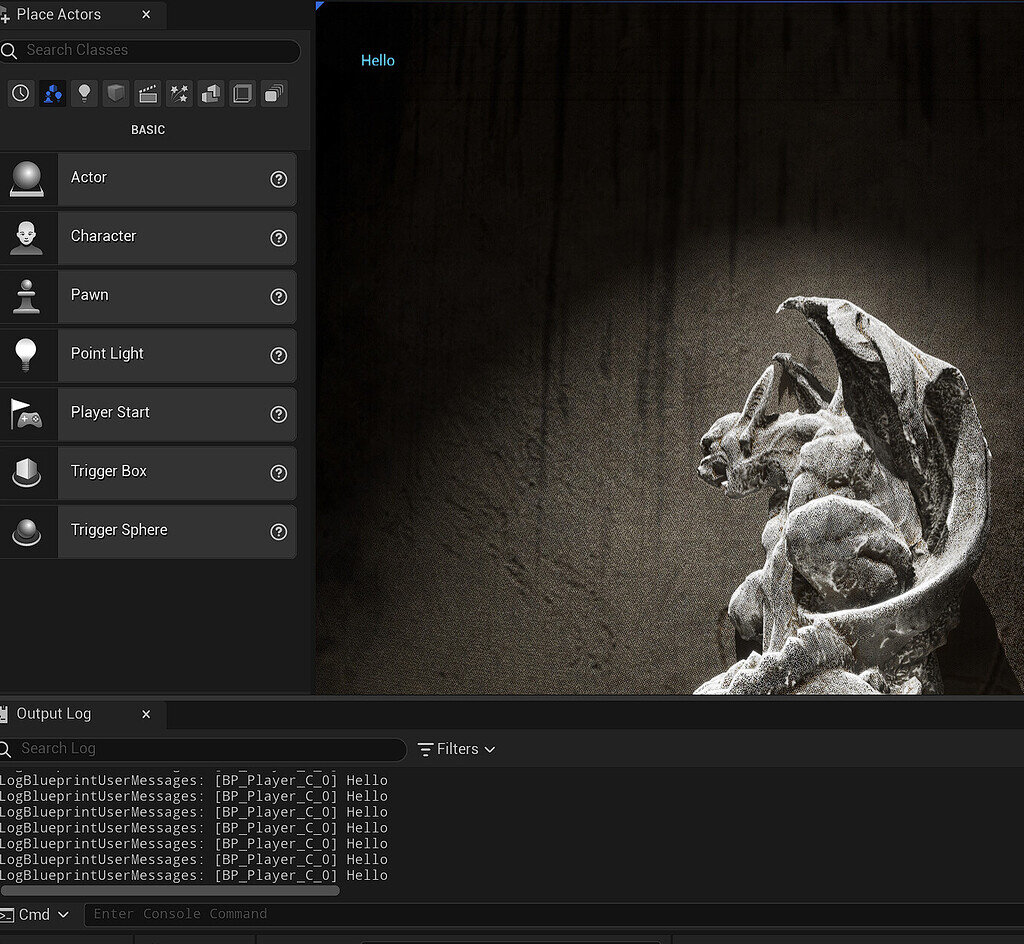
Task: Click the Output Log horizontal scrollbar
Action: point(170,890)
